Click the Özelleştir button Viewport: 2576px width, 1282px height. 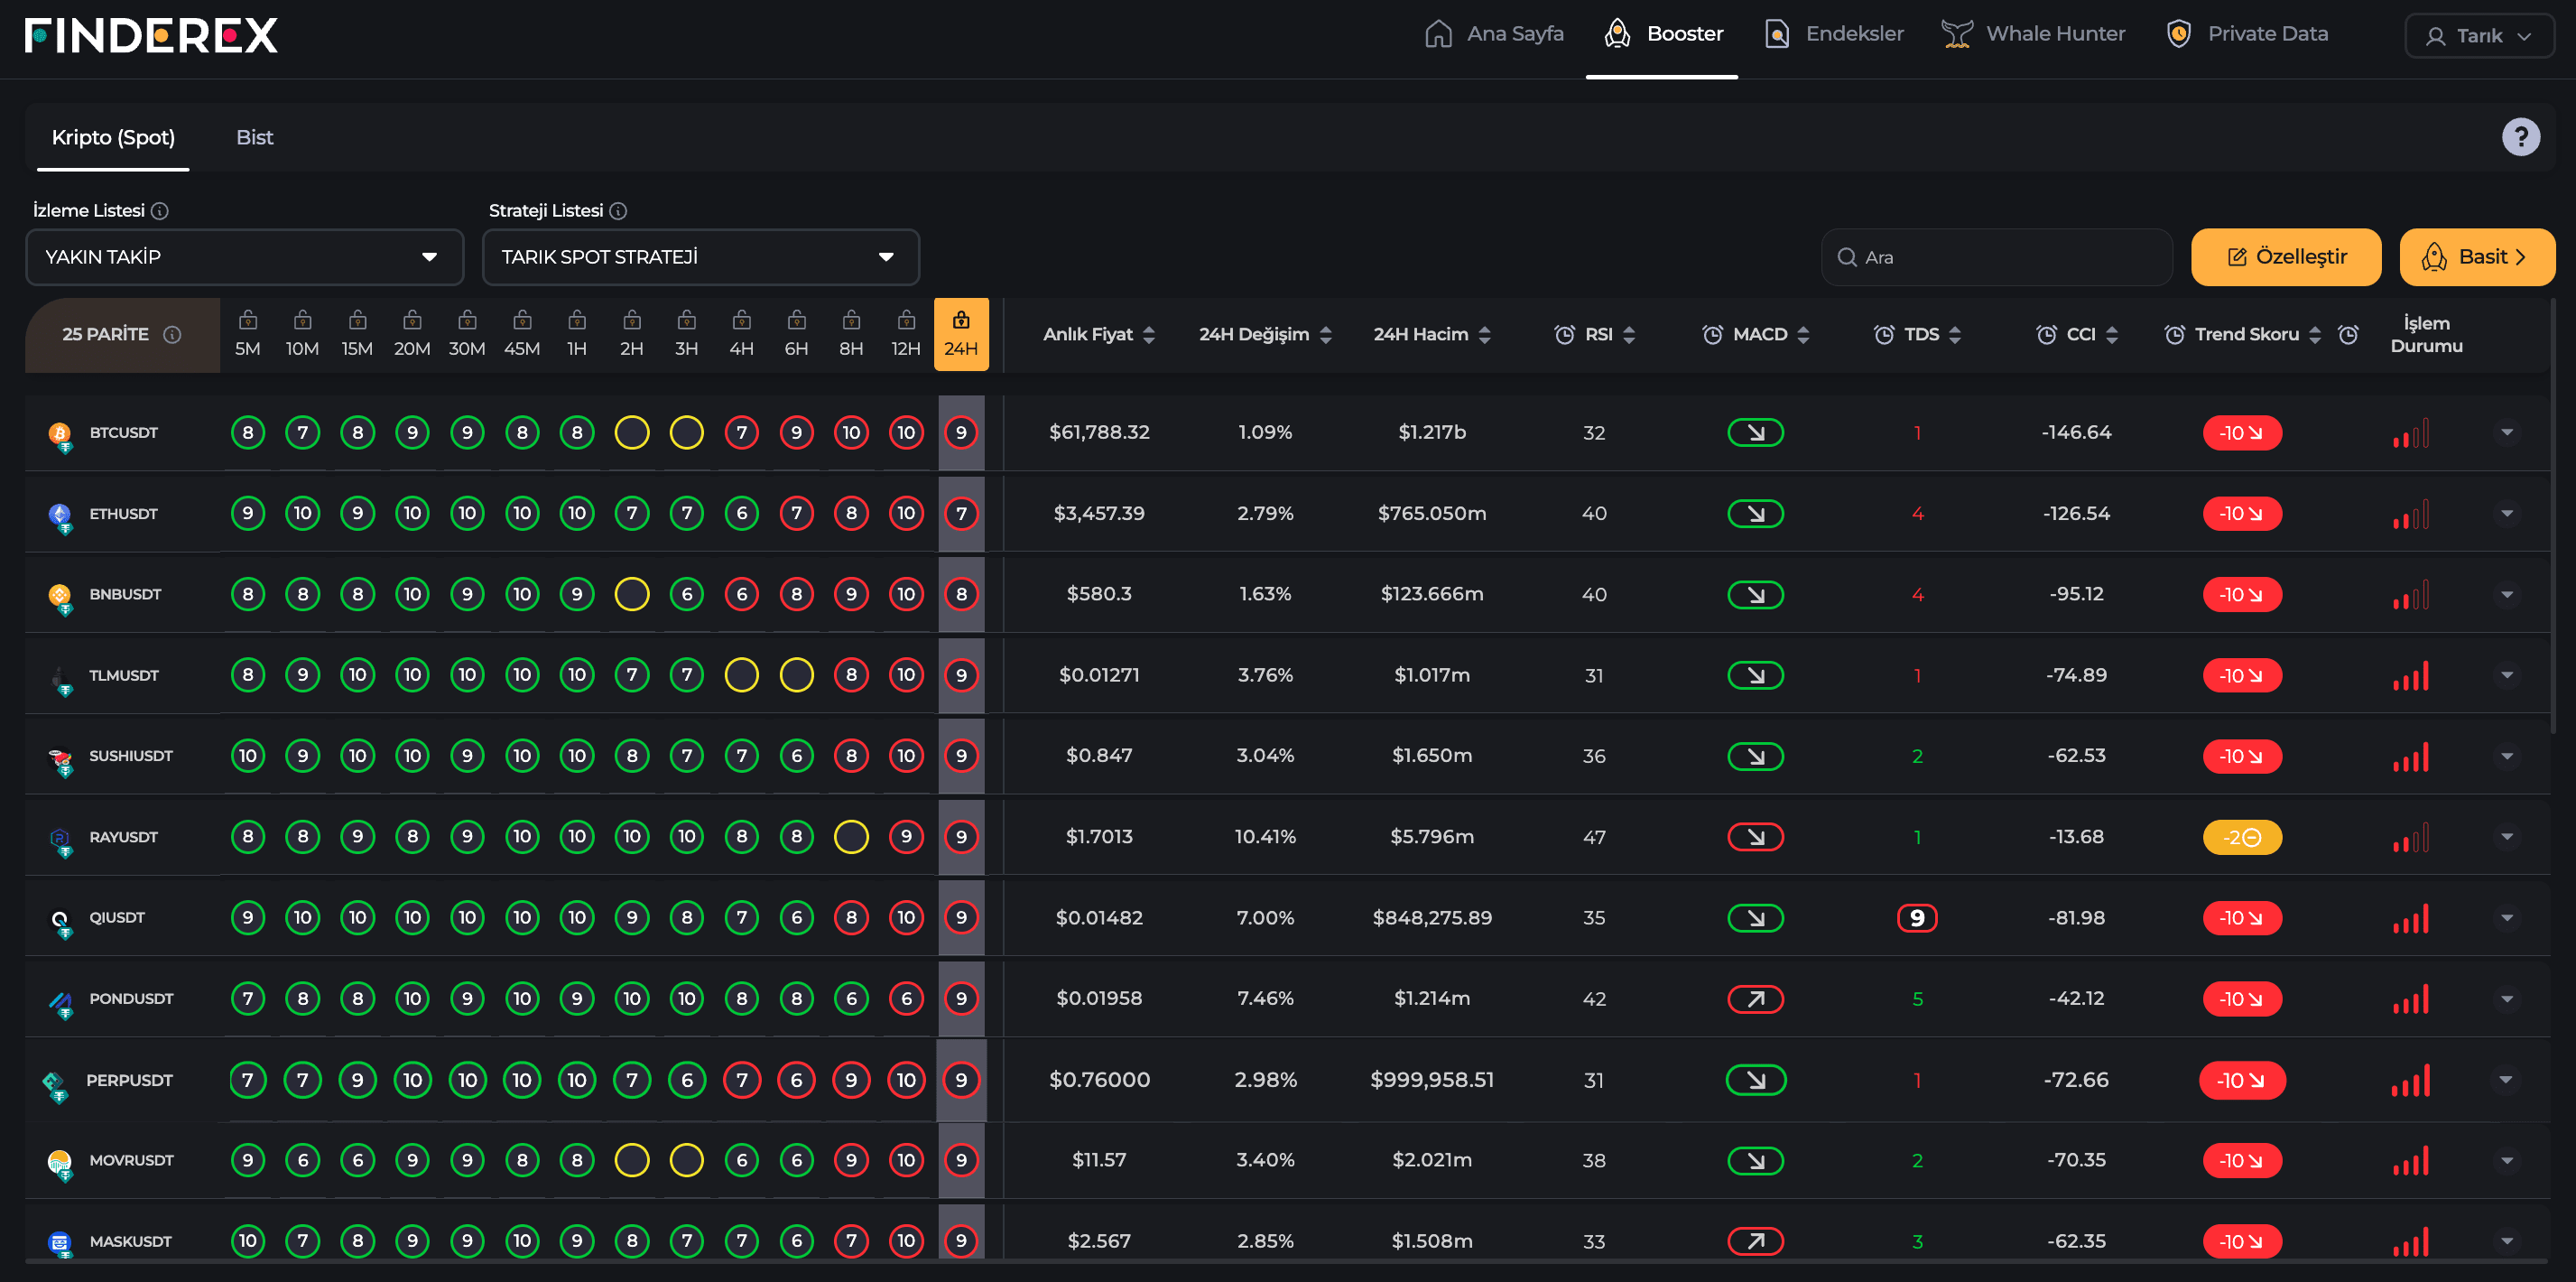(2285, 257)
